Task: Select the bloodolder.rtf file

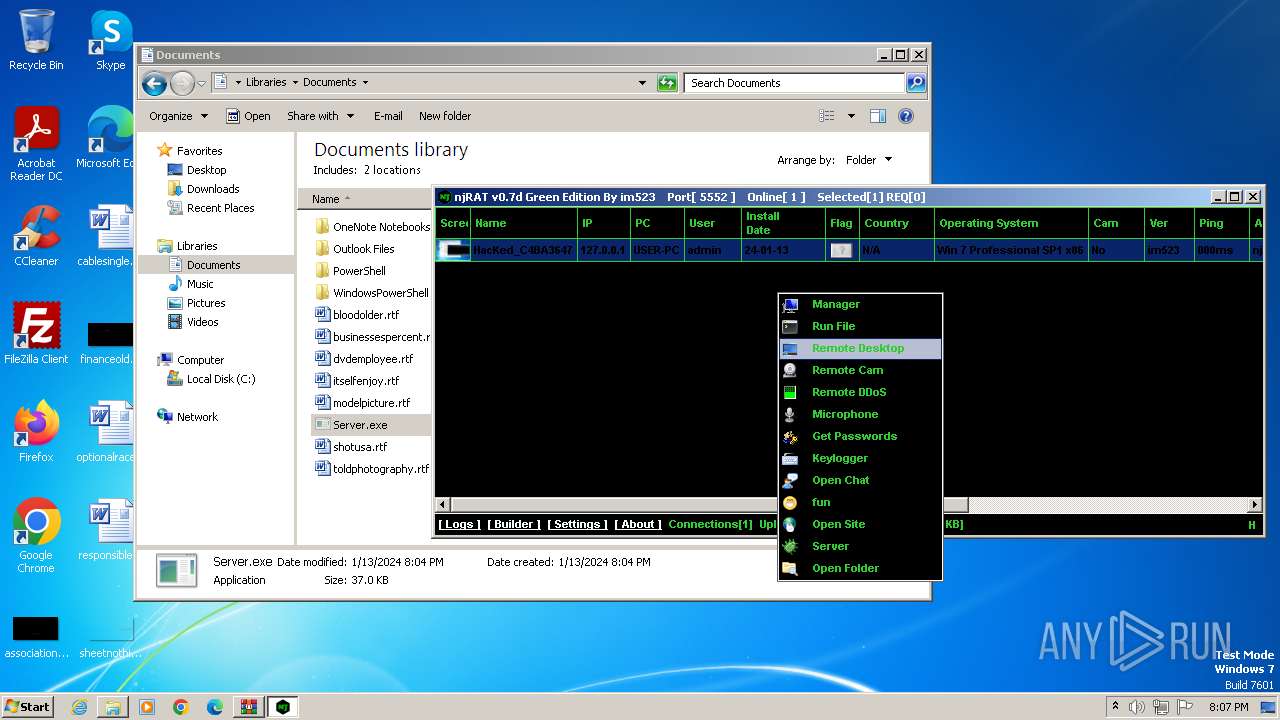Action: (x=365, y=315)
